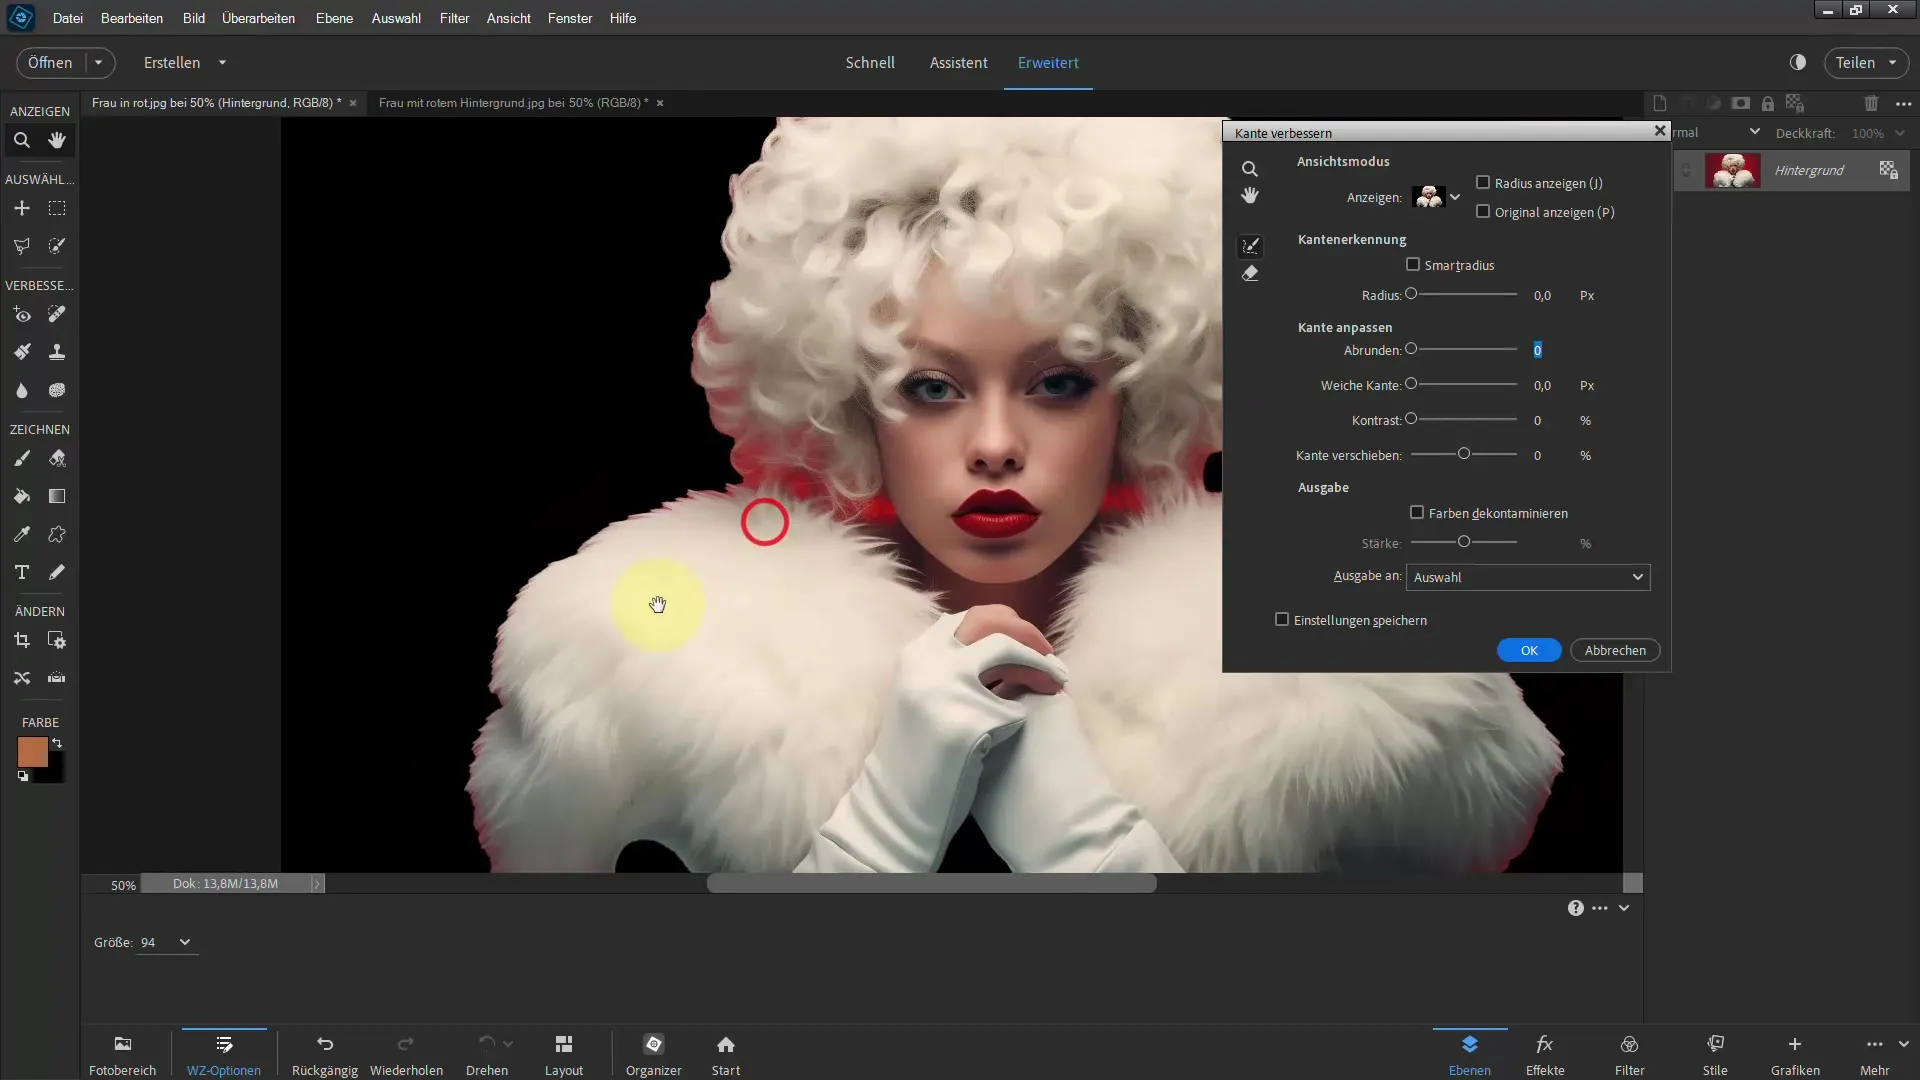1920x1080 pixels.
Task: Open the Überarbeiten menu
Action: tap(258, 18)
